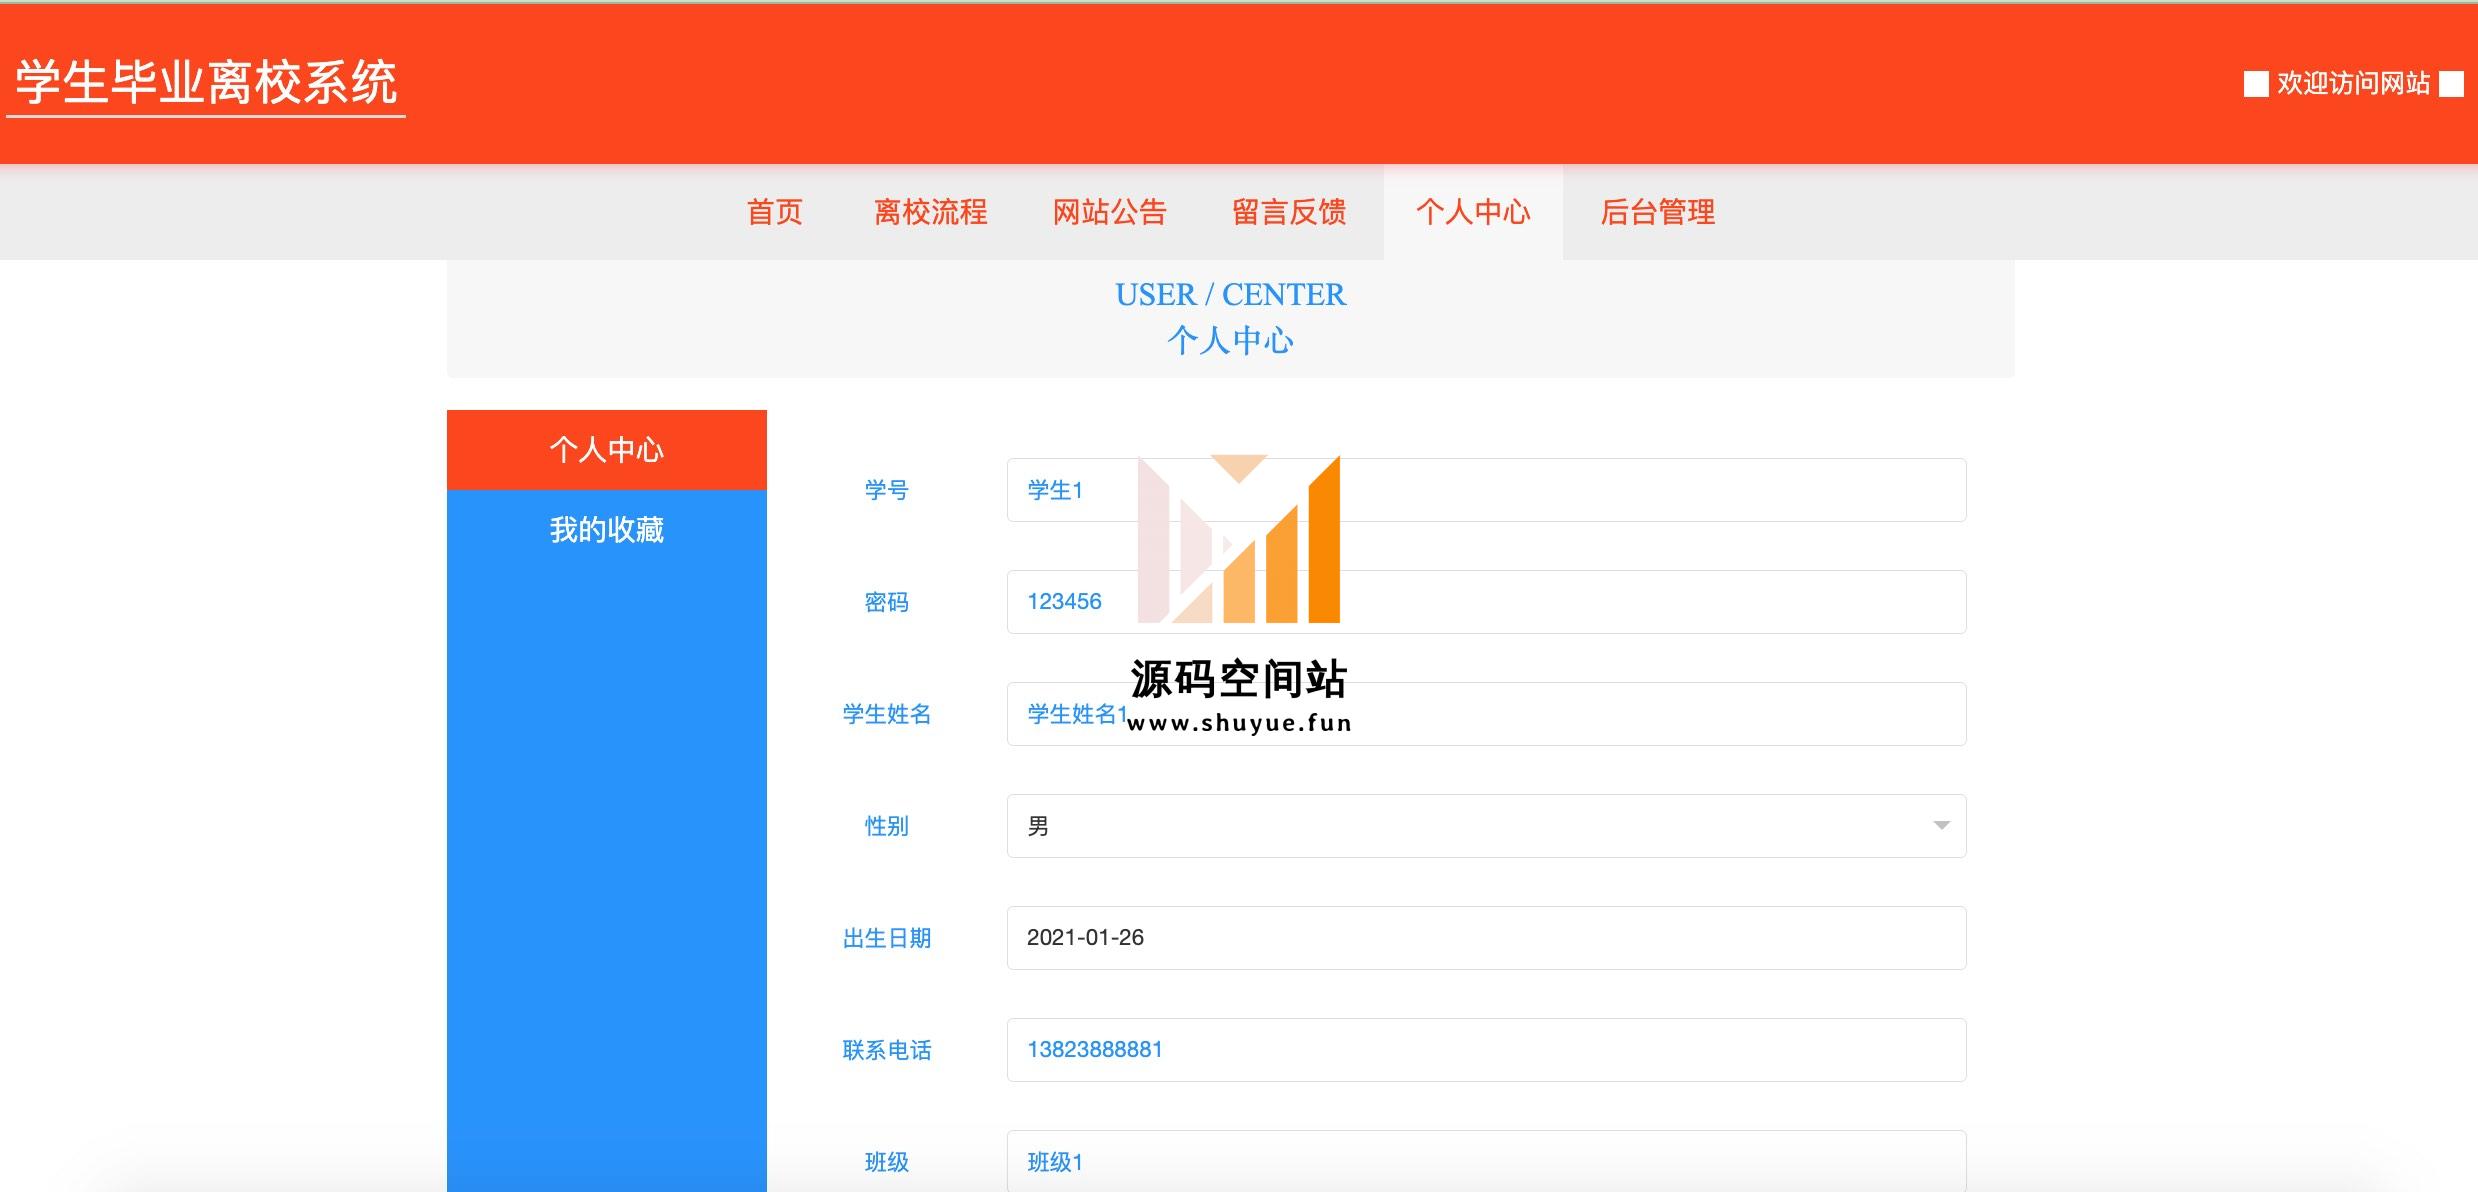Open 我的收藏 in the sidebar

pyautogui.click(x=606, y=530)
